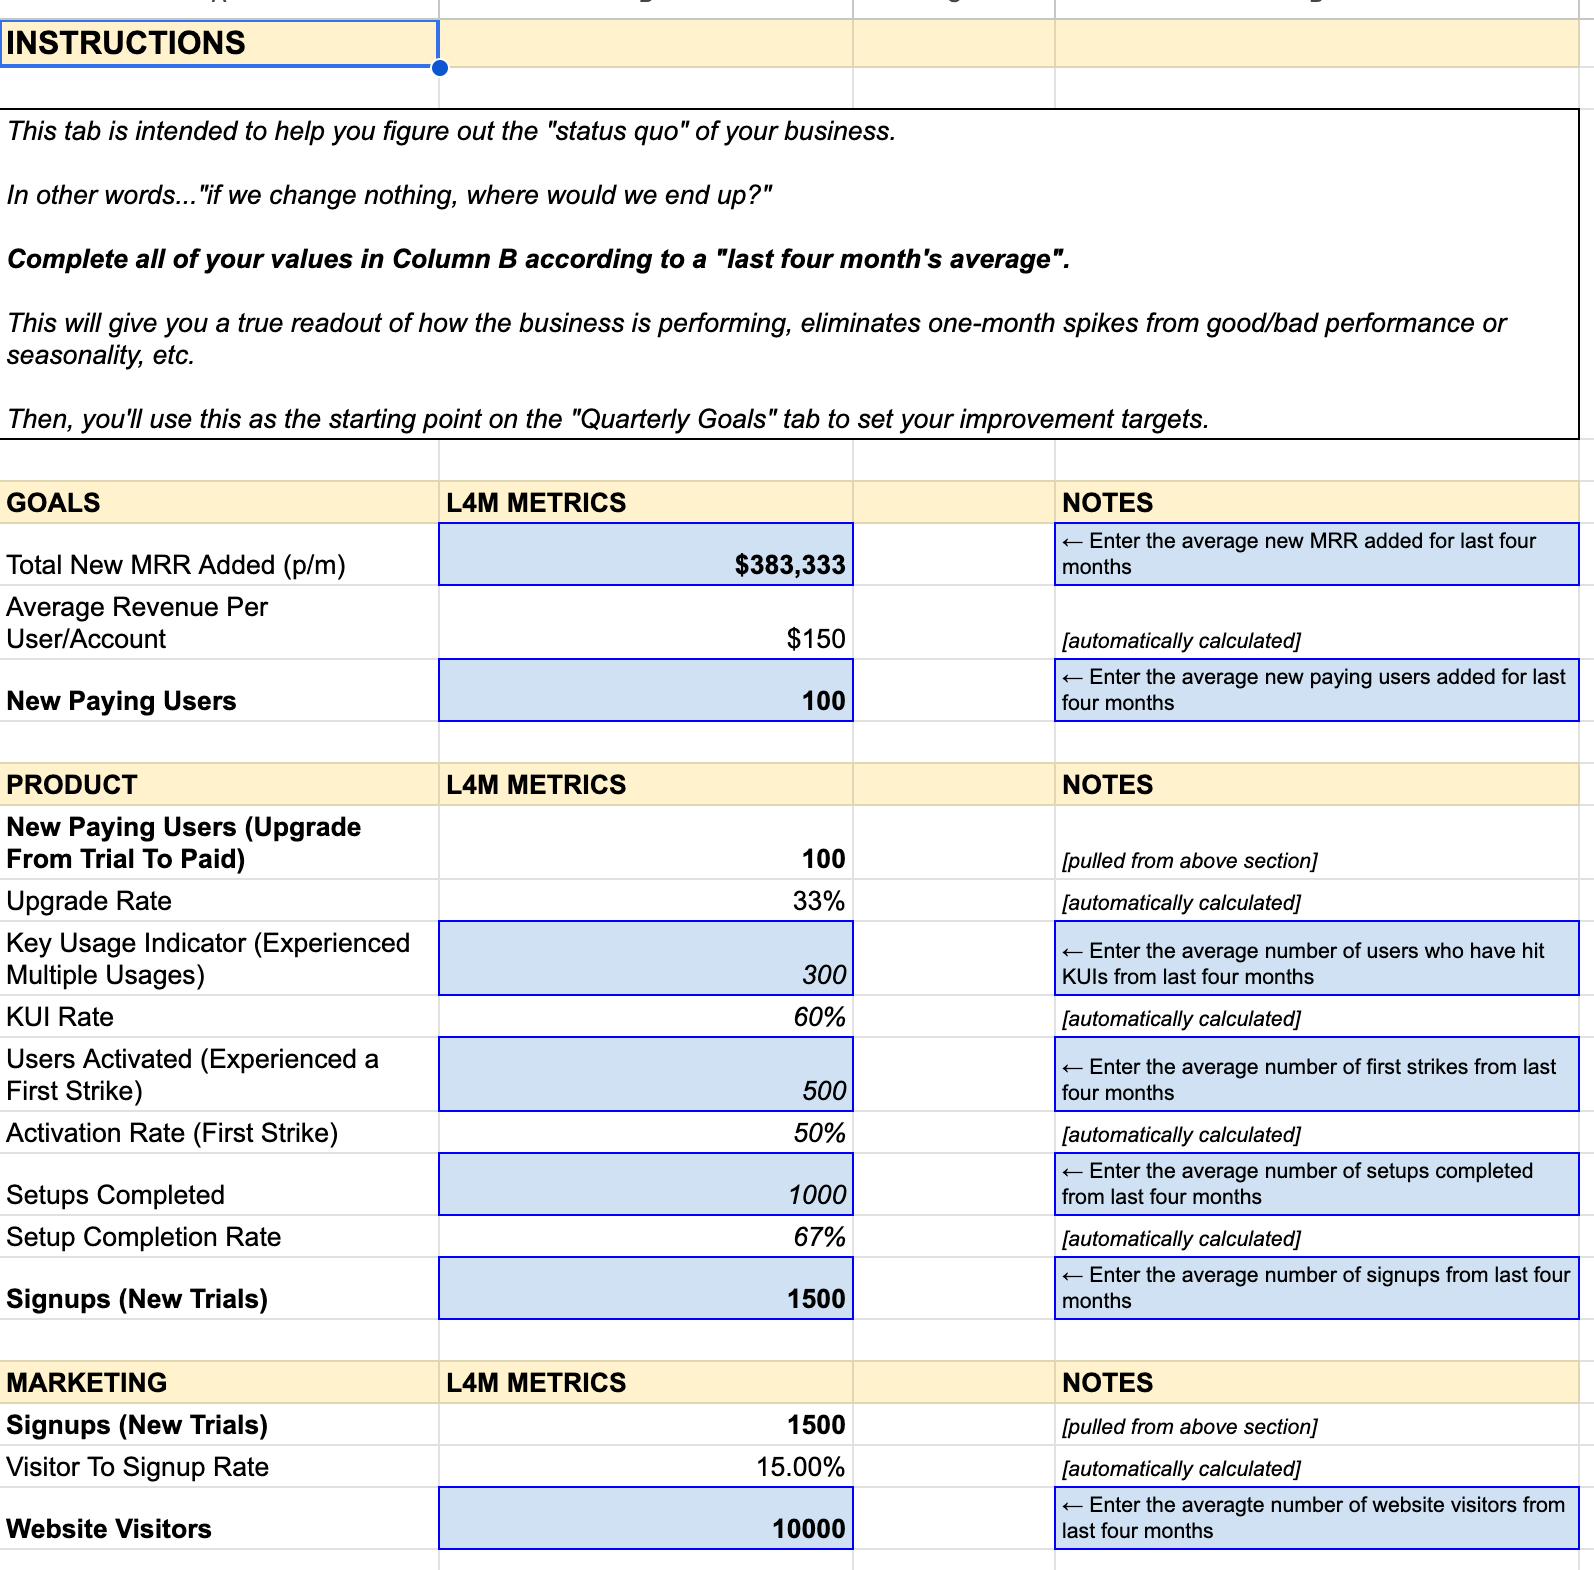Viewport: 1594px width, 1570px height.
Task: Click the Setup Completion Rate 67% cell
Action: tap(646, 1237)
